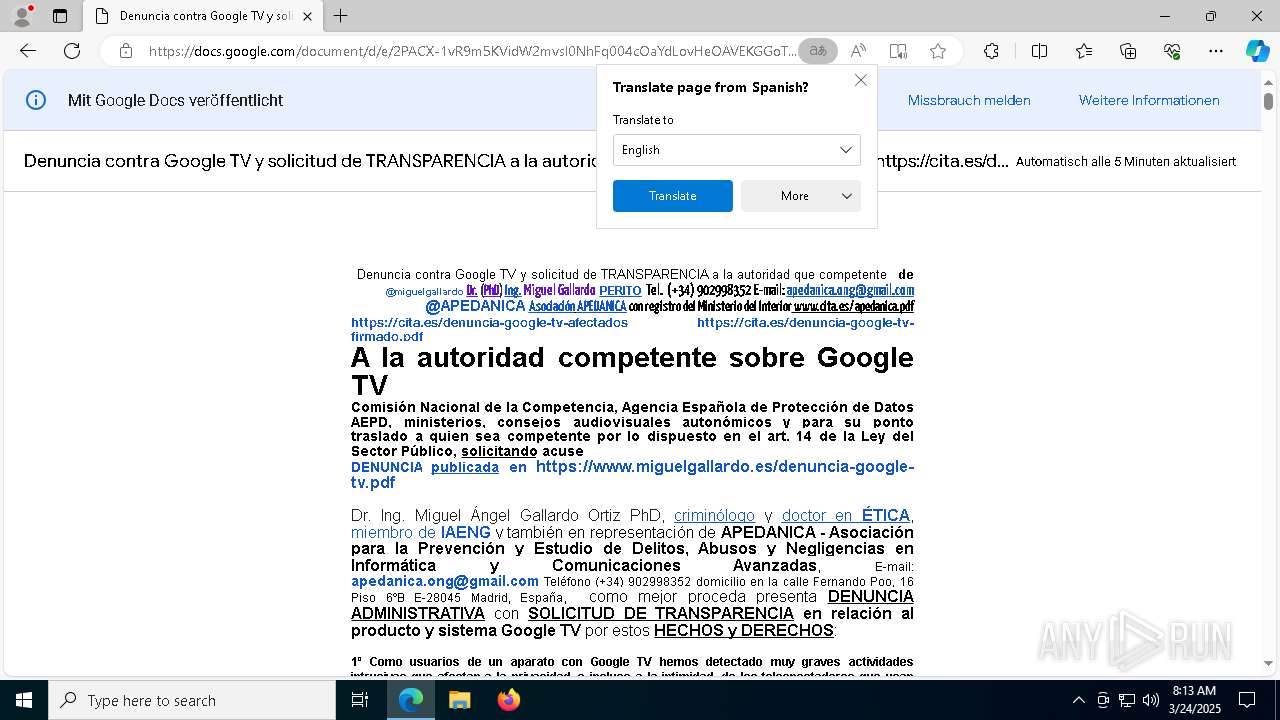
Task: Click the taskbar search box
Action: [192, 700]
